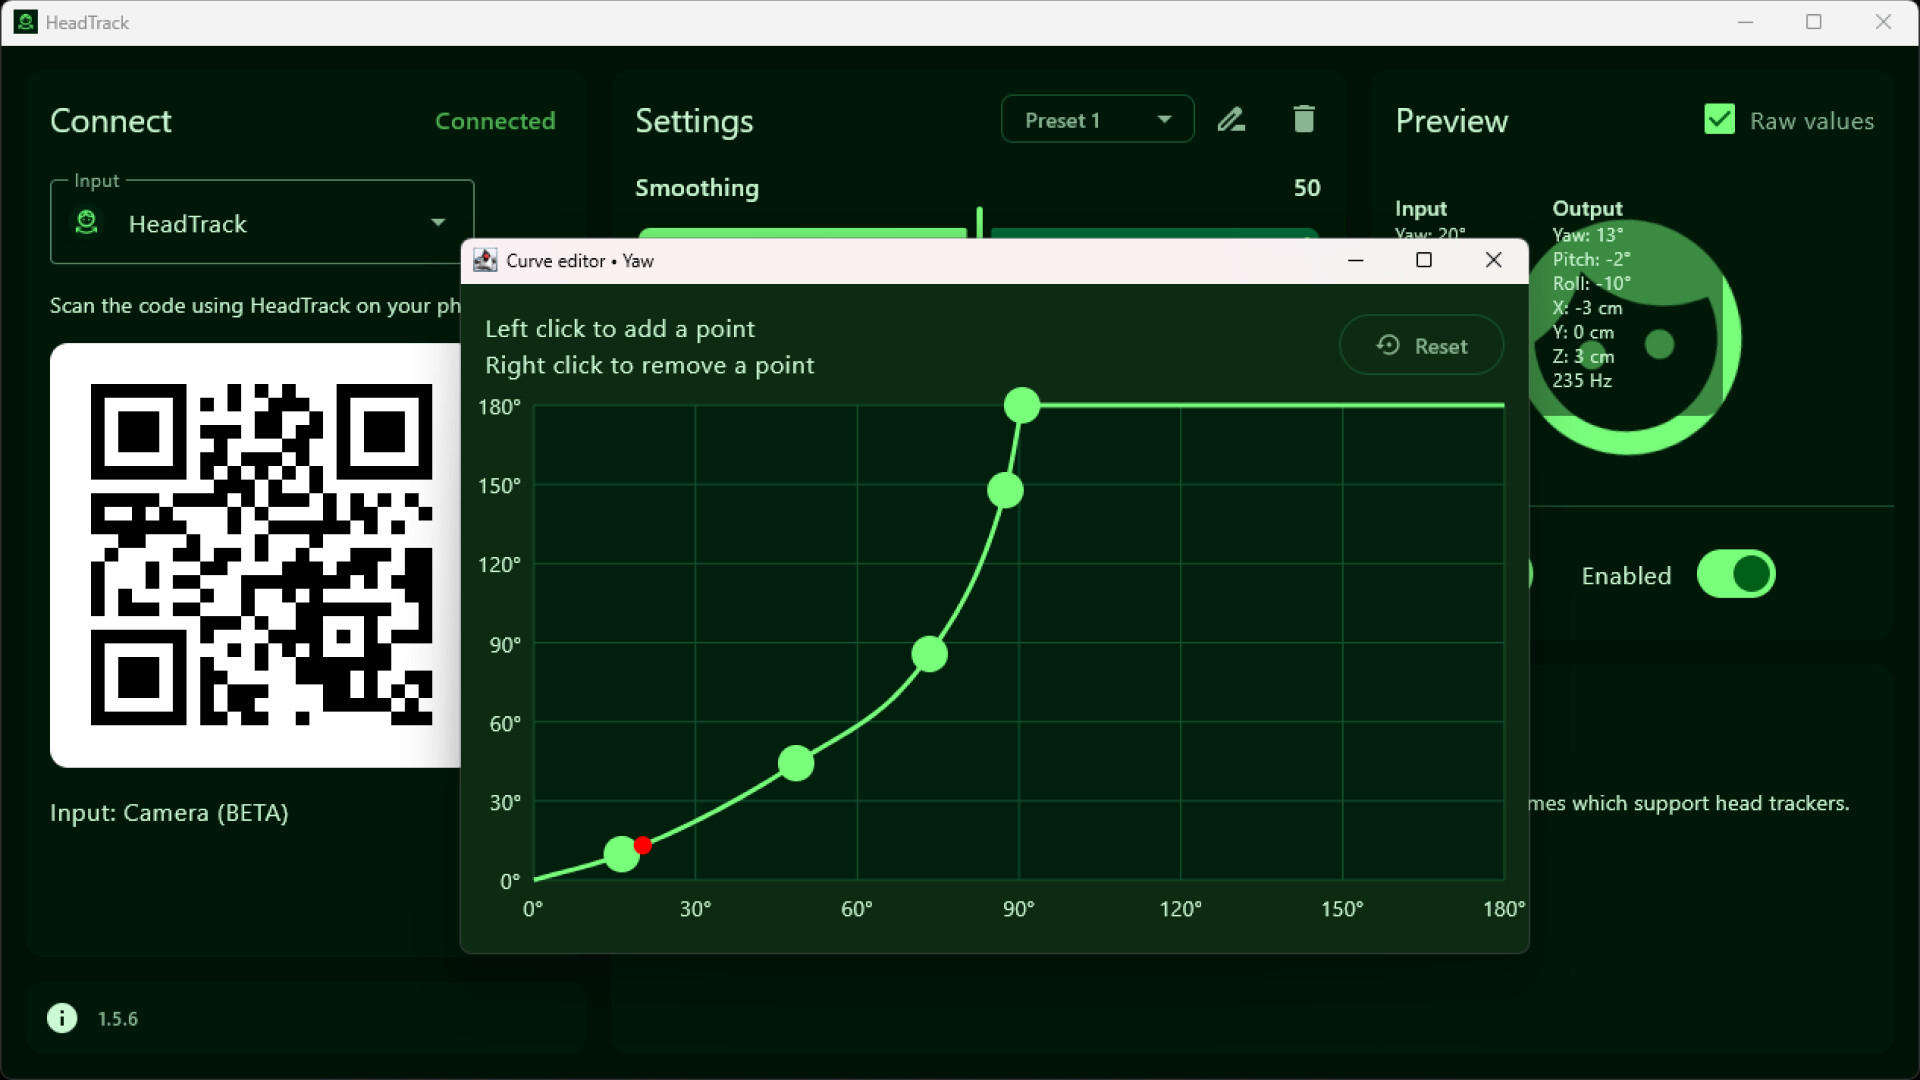
Task: Click the Smoothing slider handle
Action: (979, 222)
